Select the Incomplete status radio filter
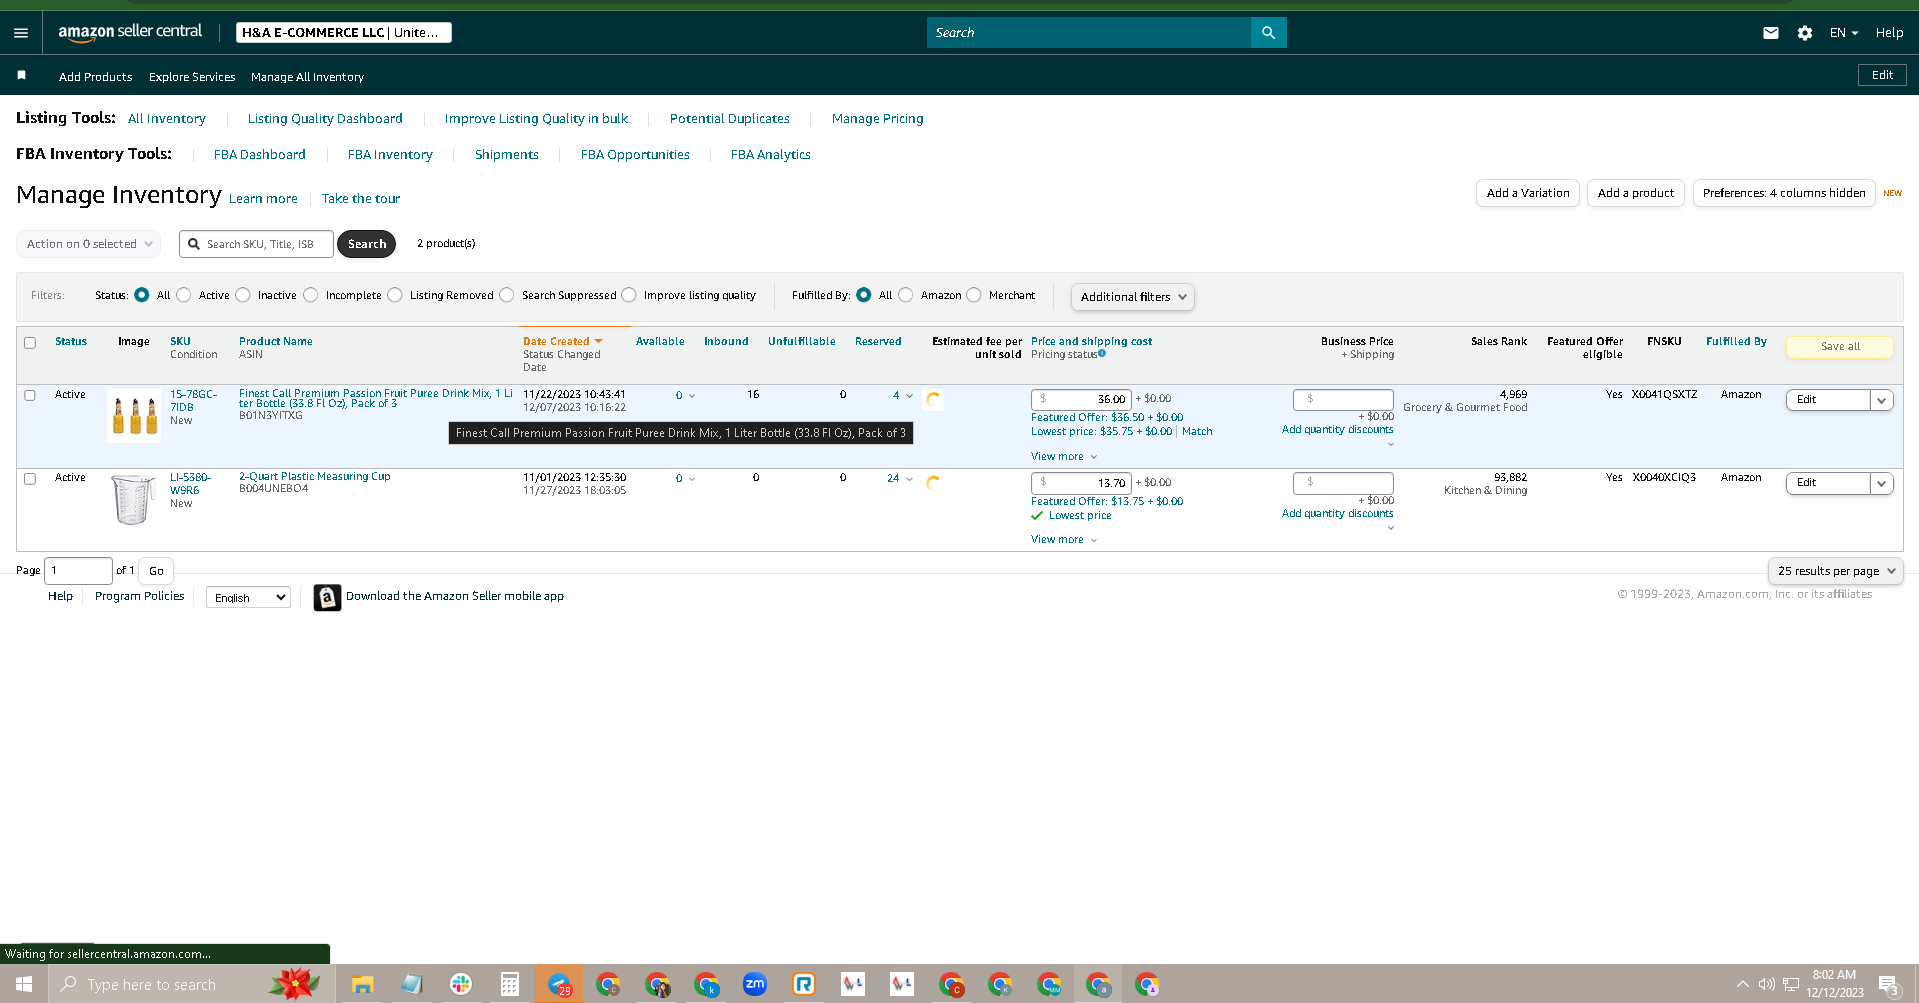This screenshot has width=1919, height=1003. 311,295
